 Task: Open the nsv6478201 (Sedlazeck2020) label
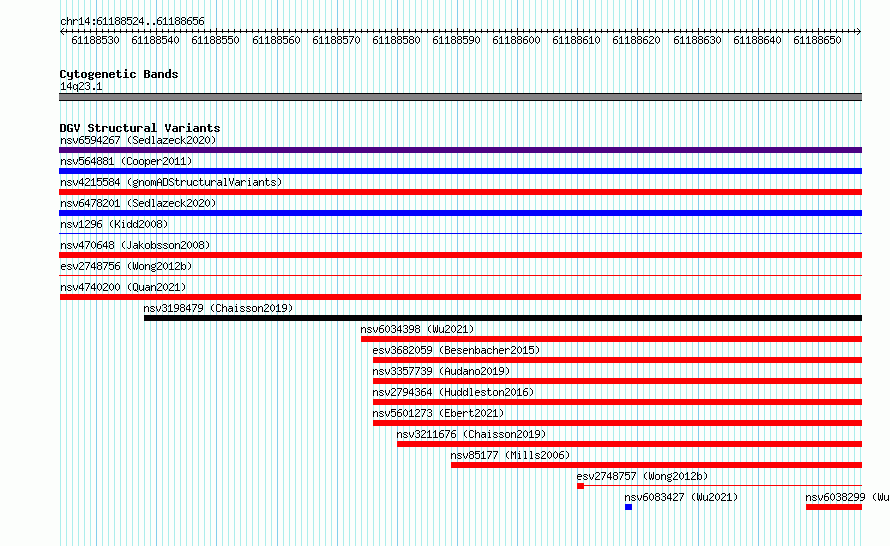pyautogui.click(x=138, y=203)
